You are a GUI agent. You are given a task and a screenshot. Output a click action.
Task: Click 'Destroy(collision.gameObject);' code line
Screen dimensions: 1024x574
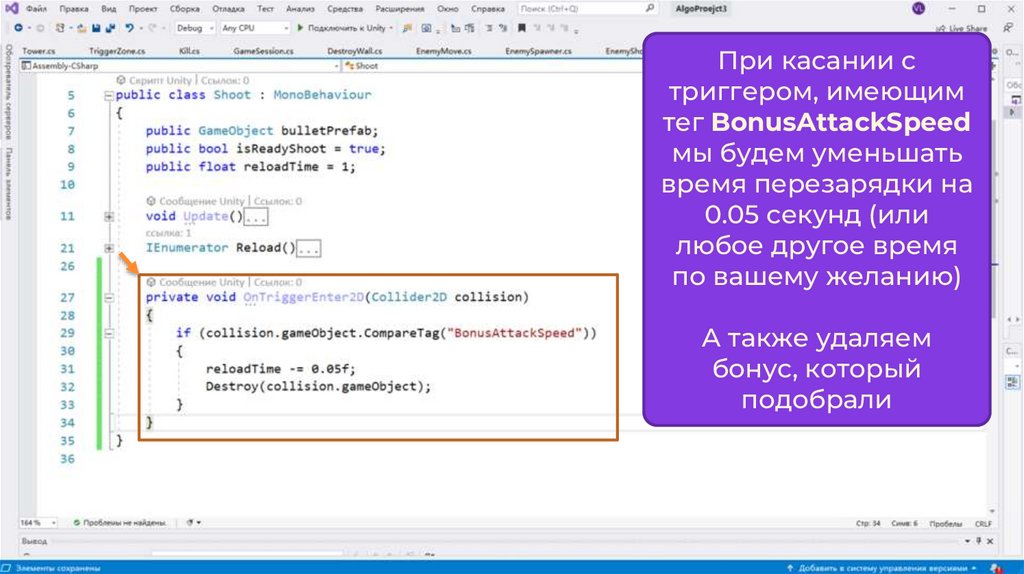click(319, 387)
